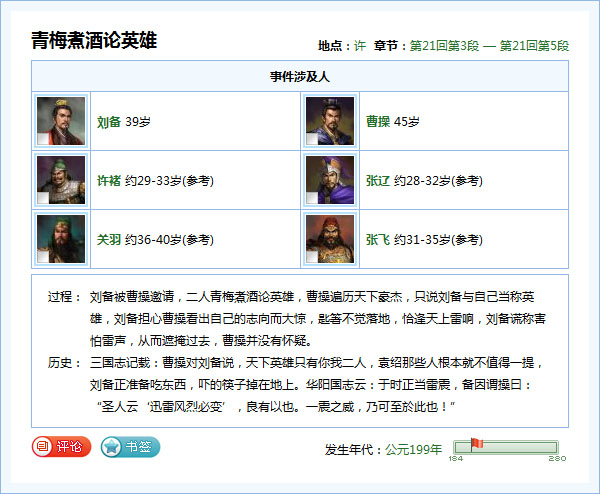600x494 pixels.
Task: Select Guan Yu's portrait beside 关羽
Action: 61,239
